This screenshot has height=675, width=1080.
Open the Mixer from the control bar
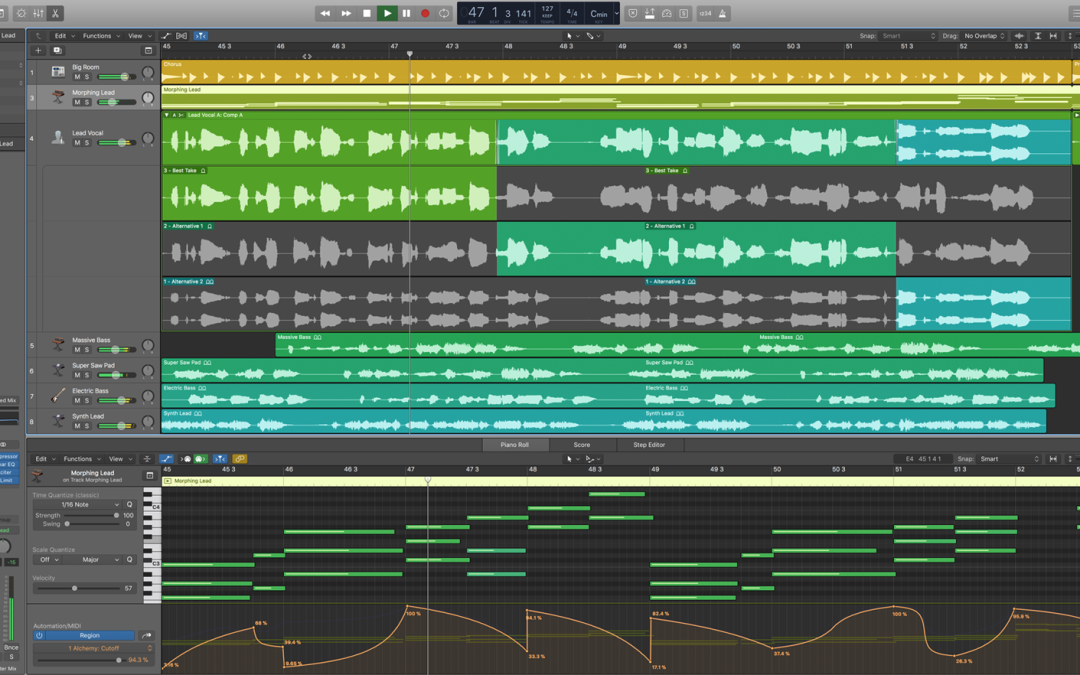point(39,13)
